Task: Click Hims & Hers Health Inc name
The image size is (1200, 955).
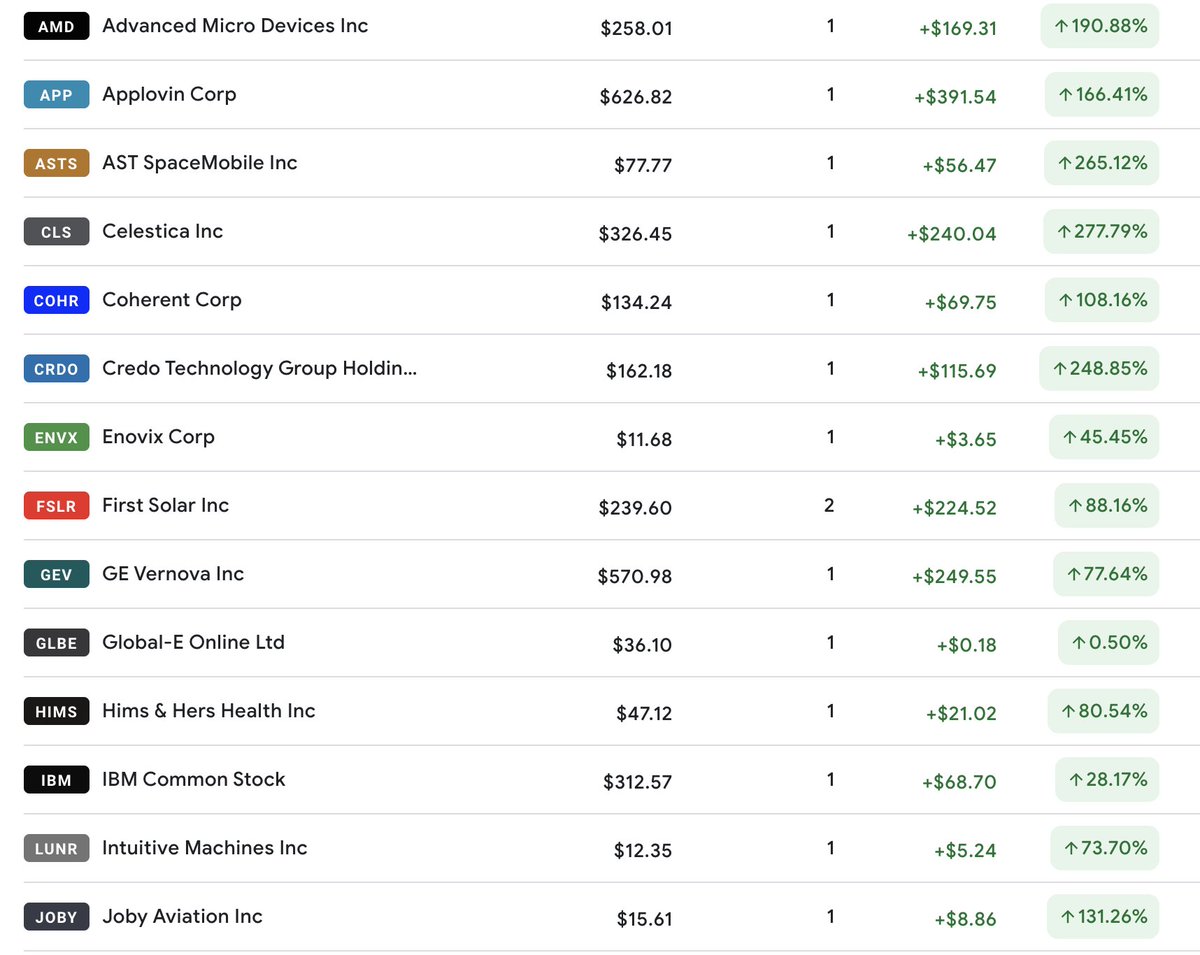Action: pyautogui.click(x=208, y=711)
